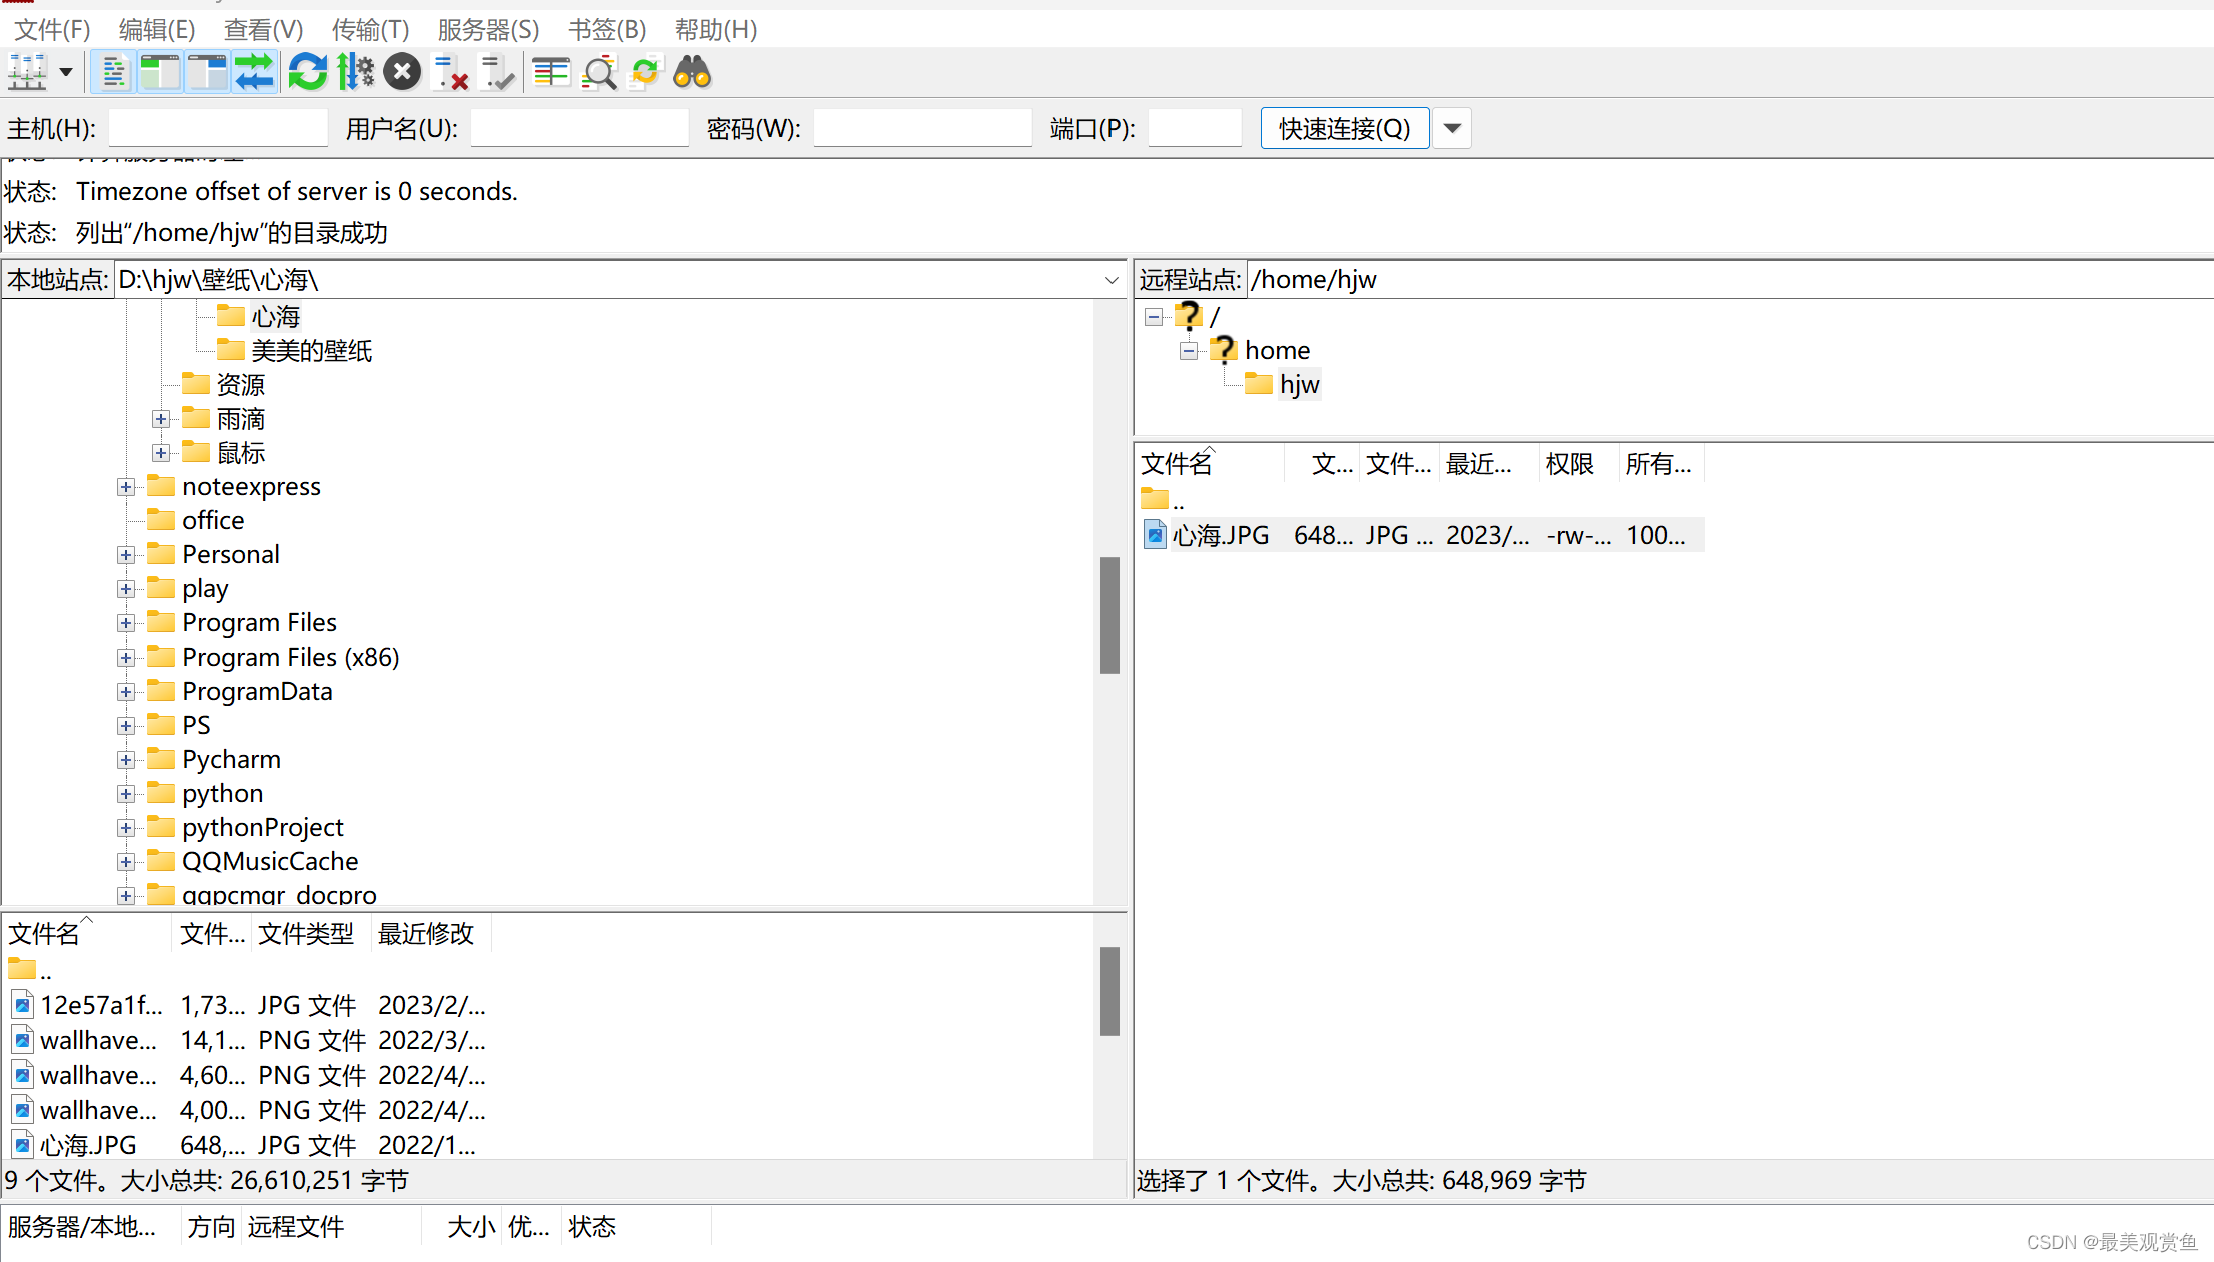The width and height of the screenshot is (2214, 1262).
Task: Open the 服务器(S) menu
Action: click(488, 30)
